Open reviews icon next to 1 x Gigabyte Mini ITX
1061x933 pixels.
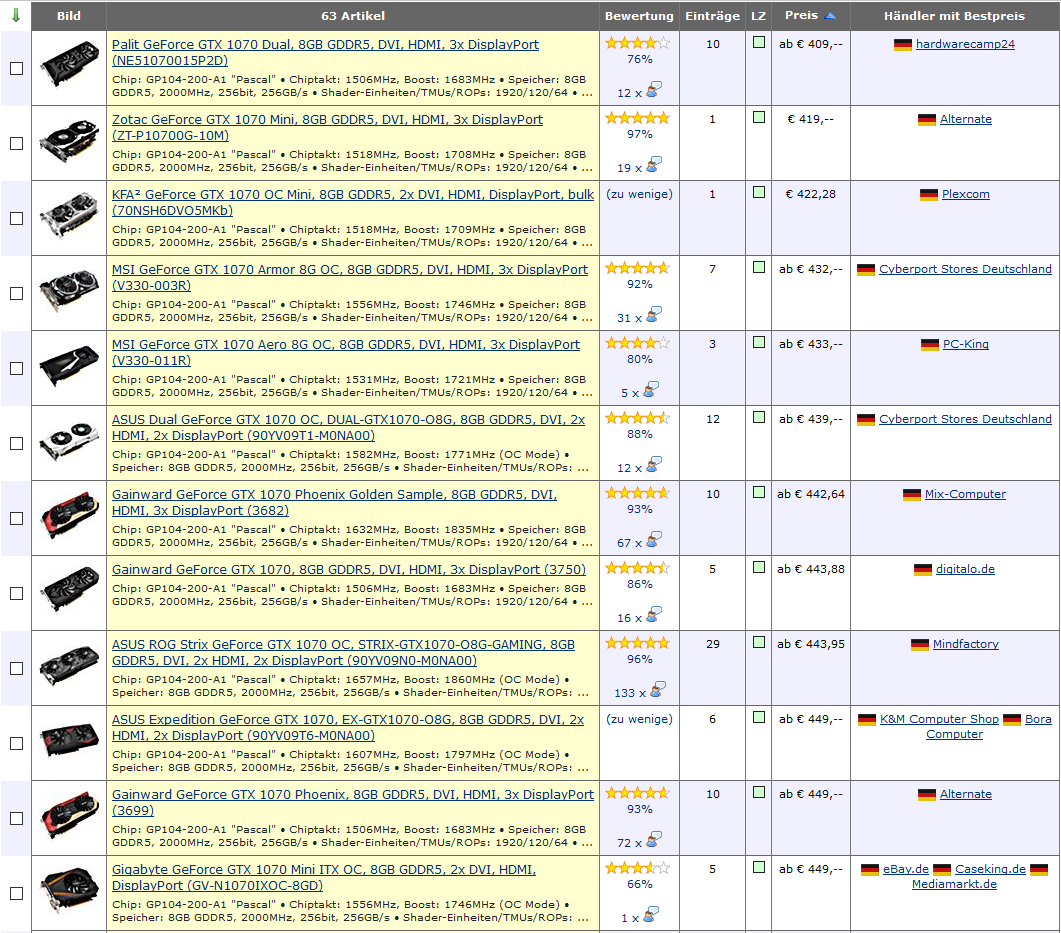point(650,915)
